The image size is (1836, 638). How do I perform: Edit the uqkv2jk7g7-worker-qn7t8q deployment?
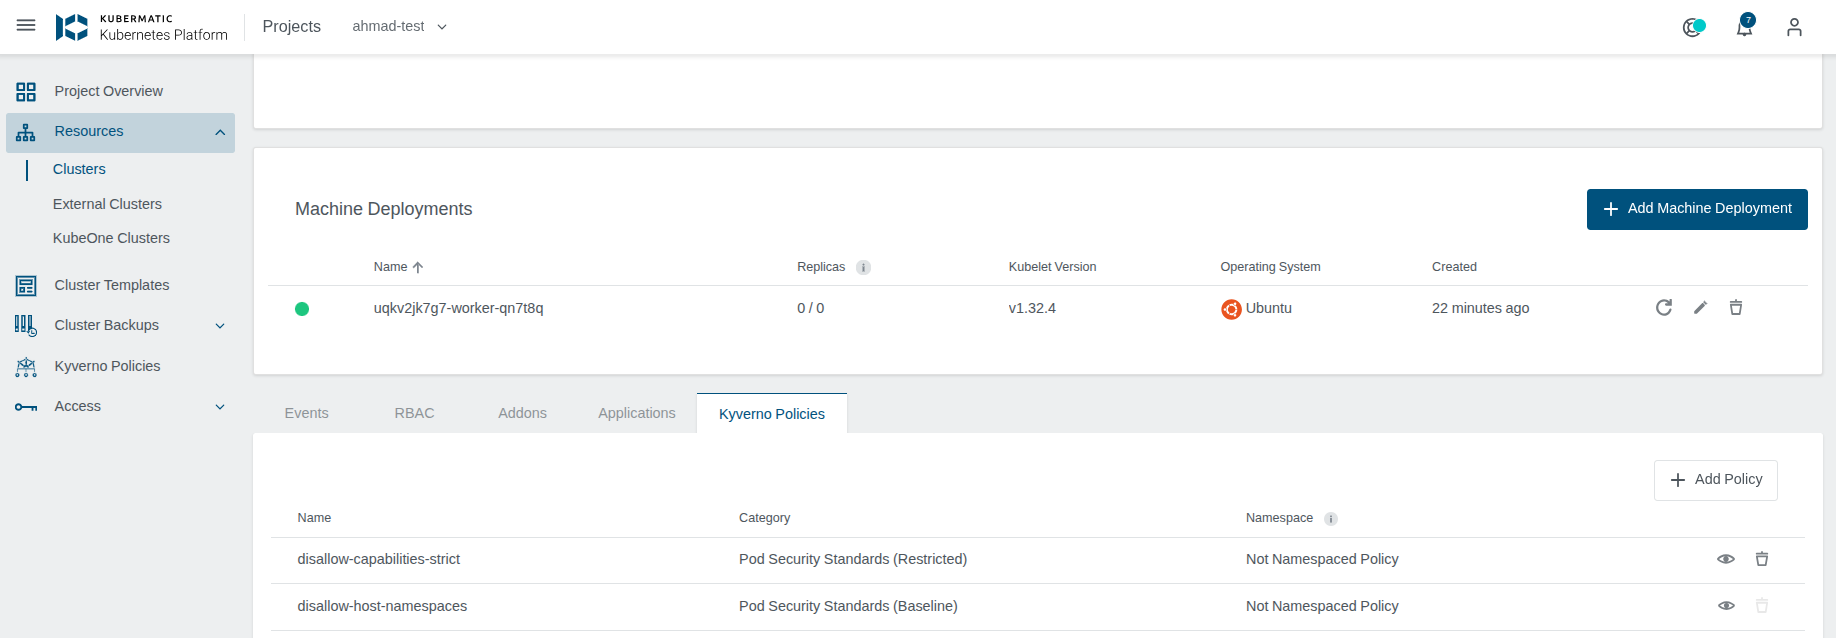click(x=1700, y=308)
